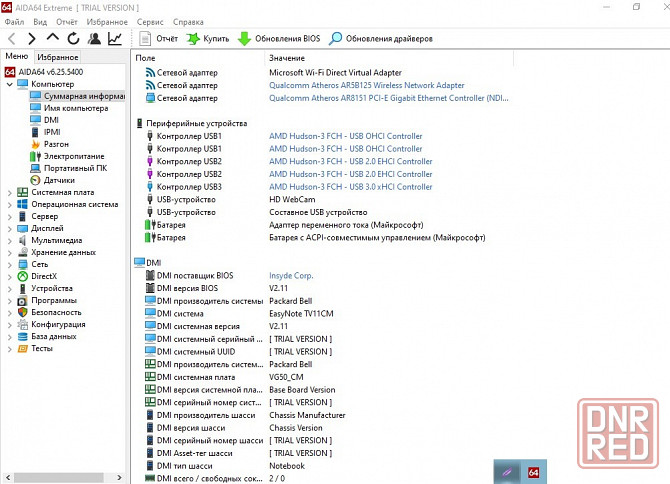Select Датчики sensor item in tree
Viewport: 670px width, 484px height.
(x=57, y=180)
